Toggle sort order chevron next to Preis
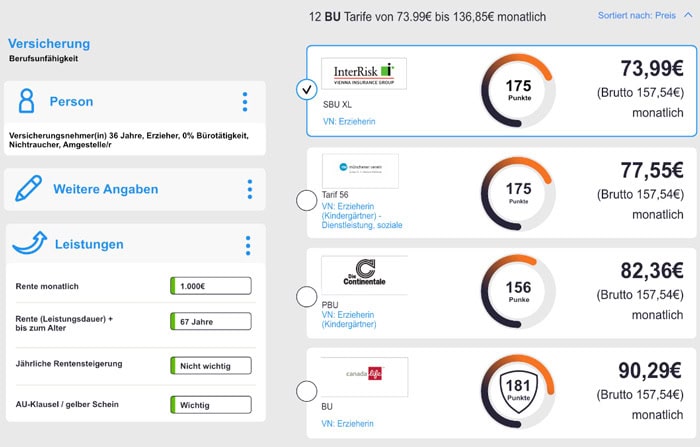The height and width of the screenshot is (447, 700). pyautogui.click(x=688, y=15)
